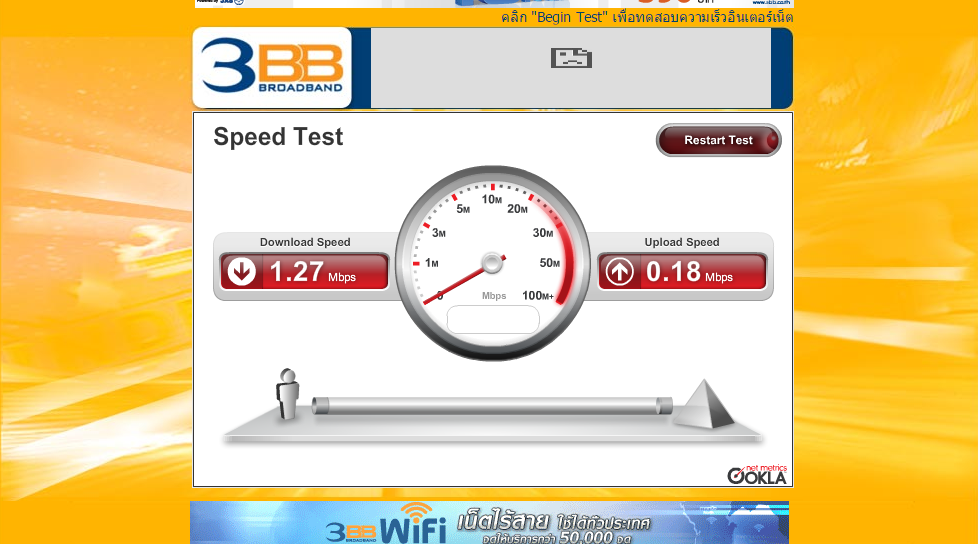This screenshot has height=544, width=978.
Task: Click the Restart Test button
Action: [x=718, y=140]
